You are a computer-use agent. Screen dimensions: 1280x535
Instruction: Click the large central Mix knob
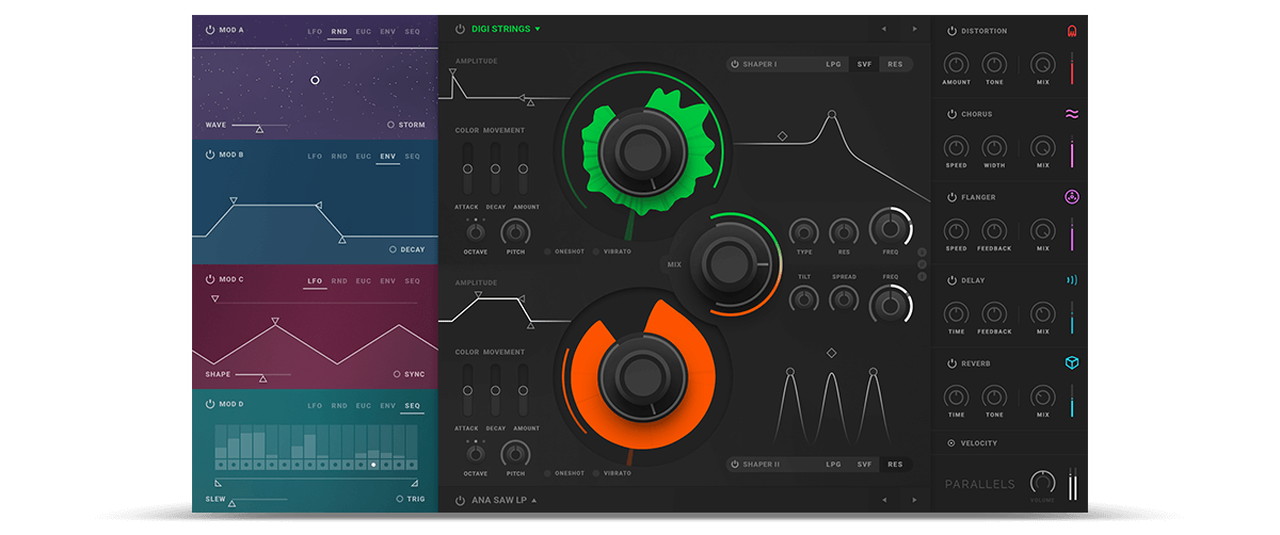tap(729, 263)
